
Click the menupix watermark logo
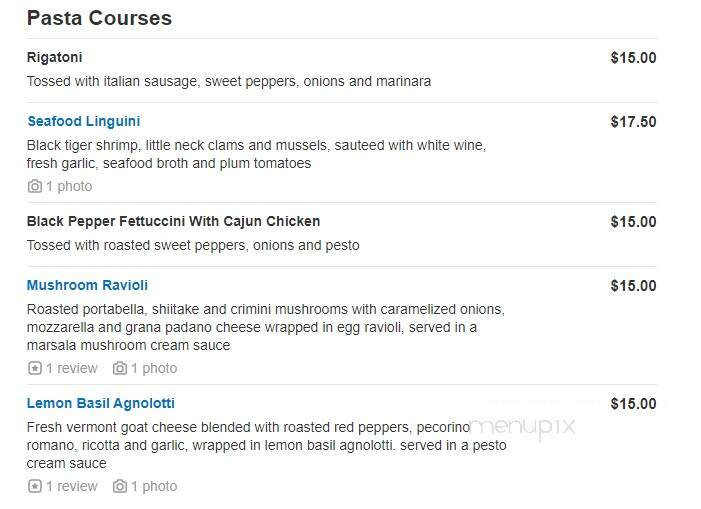click(x=523, y=427)
